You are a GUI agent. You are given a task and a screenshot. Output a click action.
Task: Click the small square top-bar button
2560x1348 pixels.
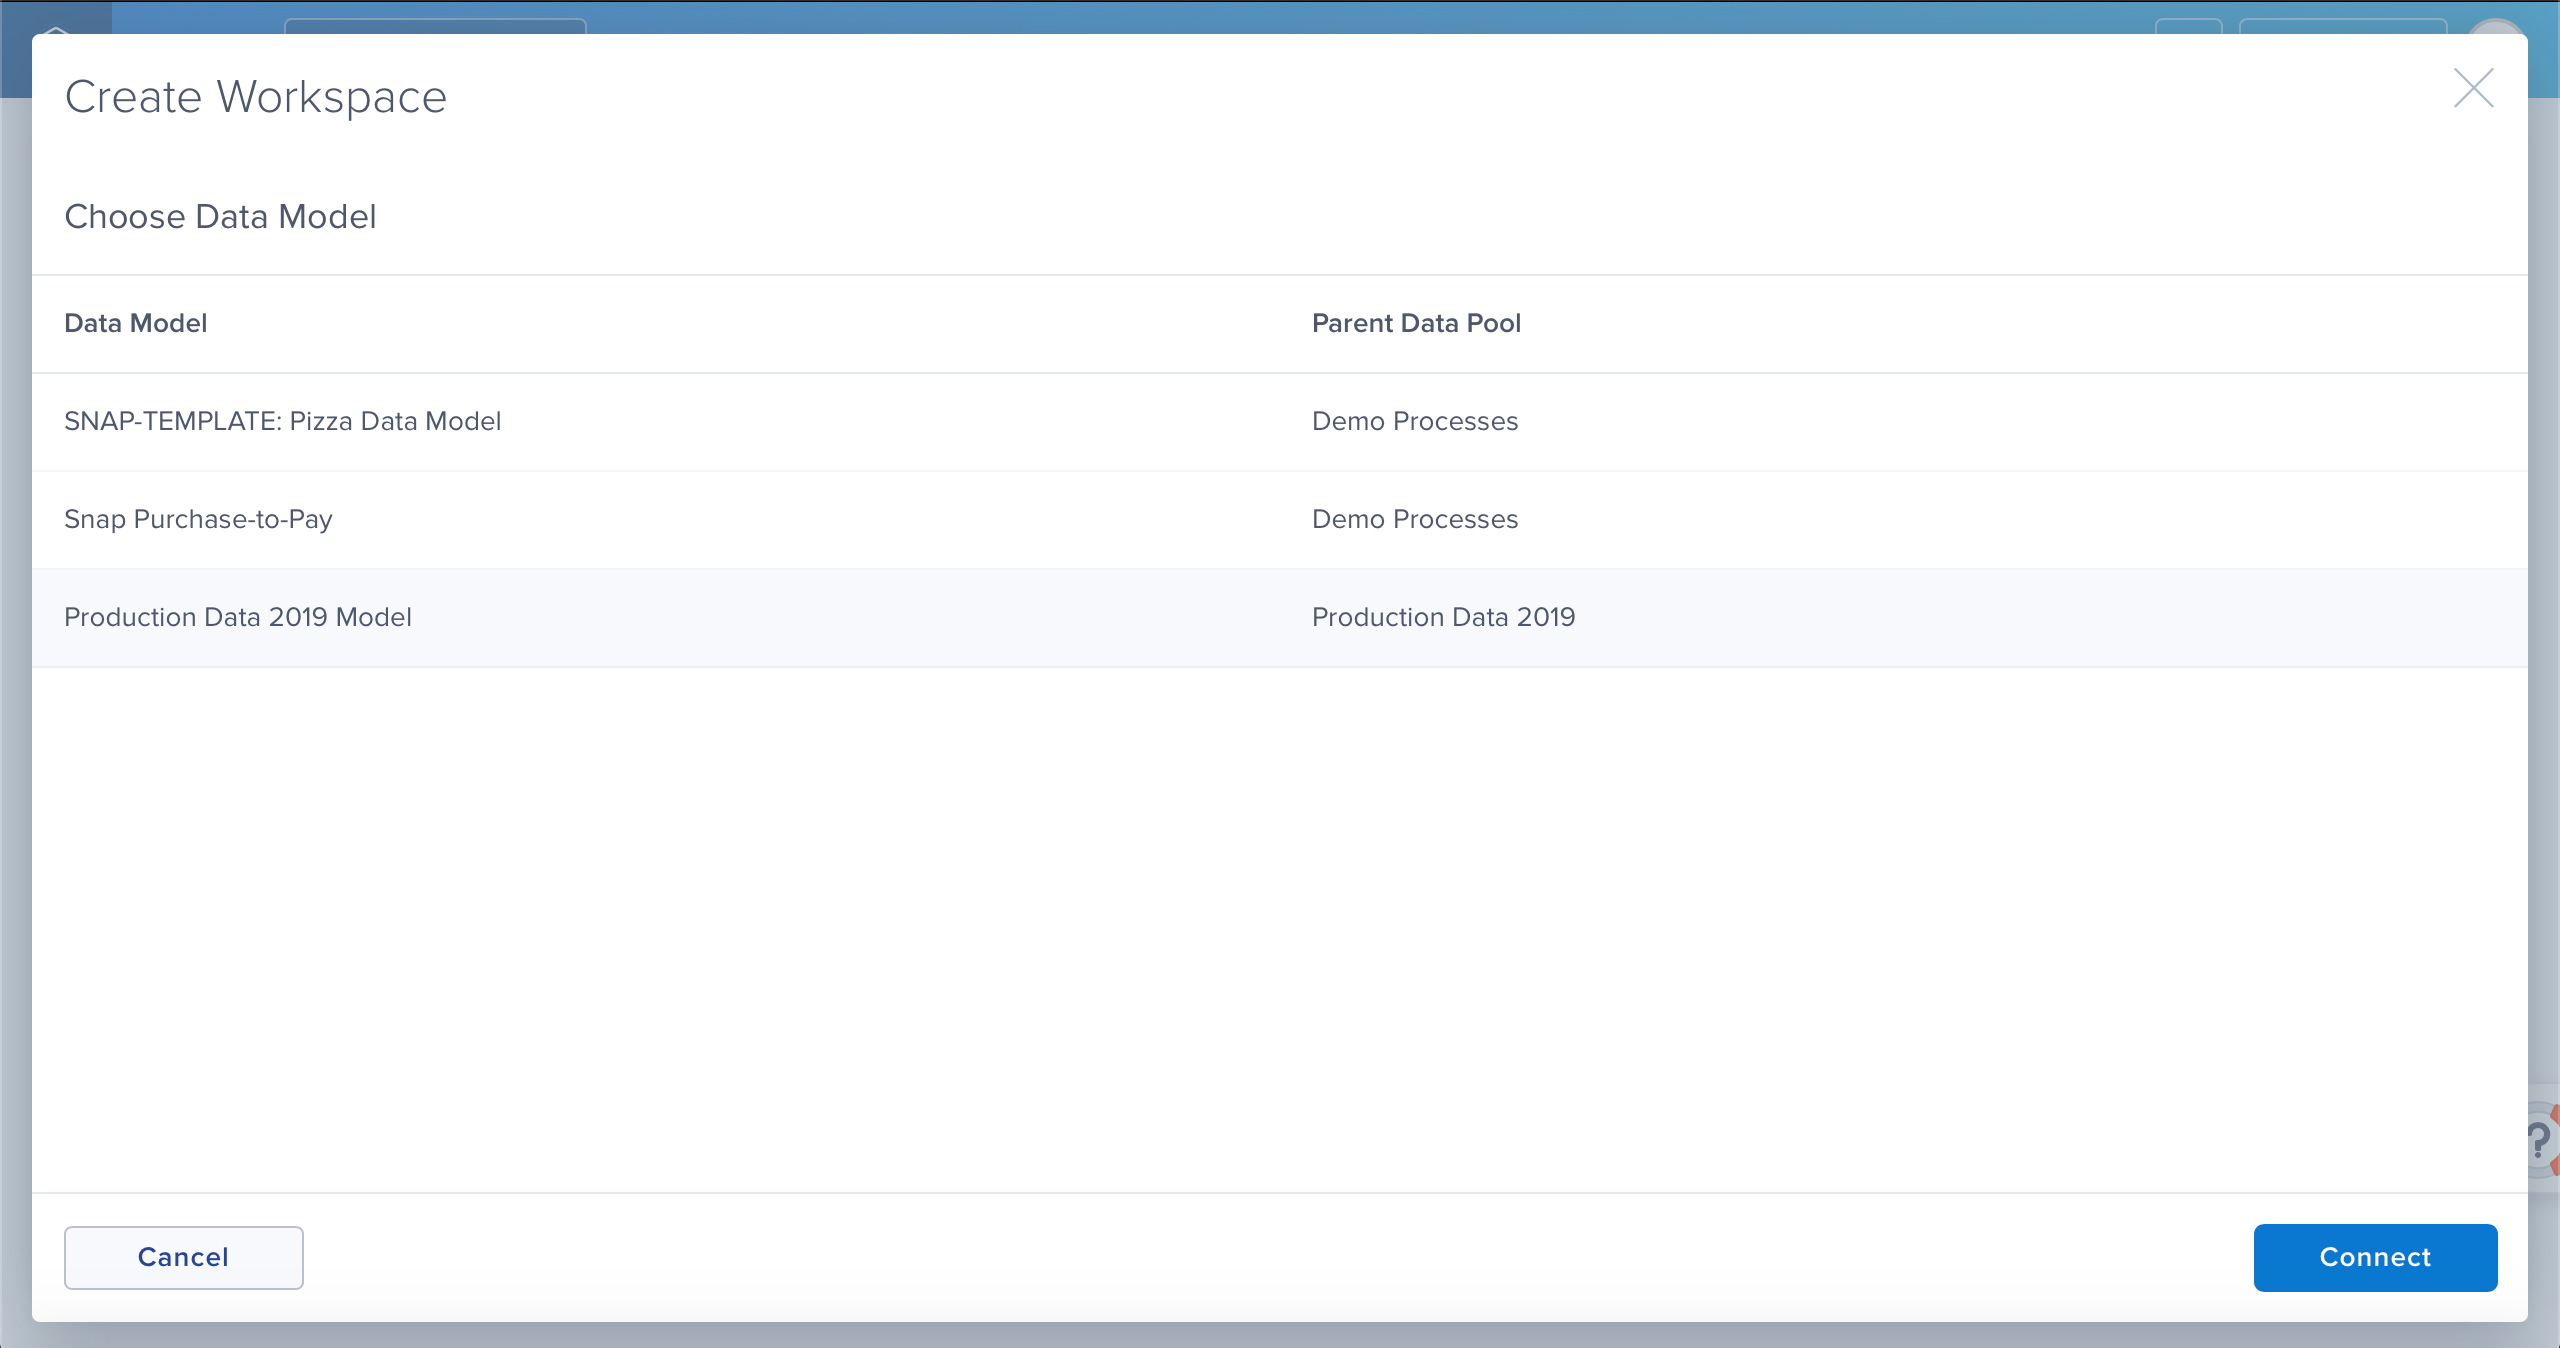coord(2188,26)
